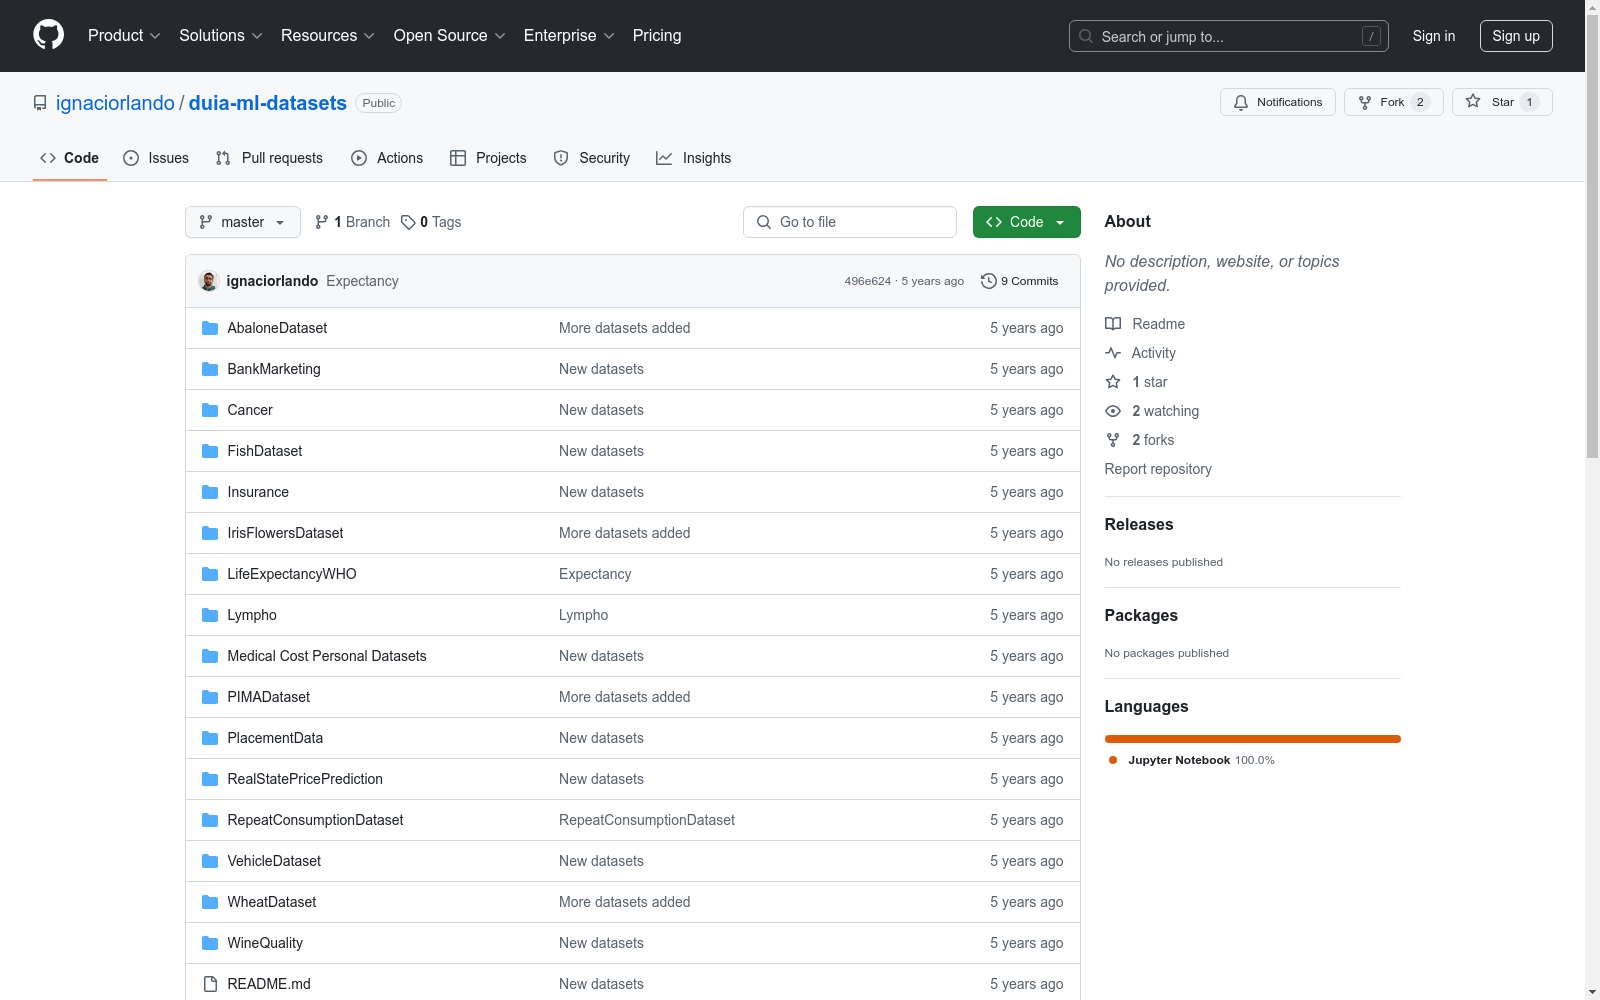Switch to the Security tab
The height and width of the screenshot is (1000, 1600).
coord(592,158)
